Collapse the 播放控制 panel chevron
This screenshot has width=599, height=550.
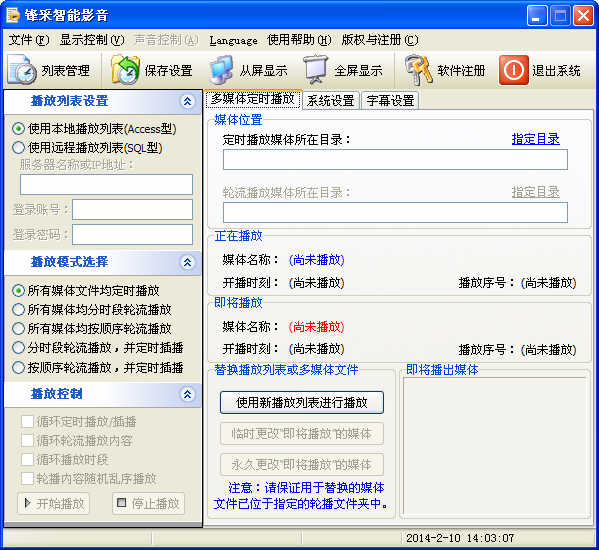pyautogui.click(x=187, y=394)
